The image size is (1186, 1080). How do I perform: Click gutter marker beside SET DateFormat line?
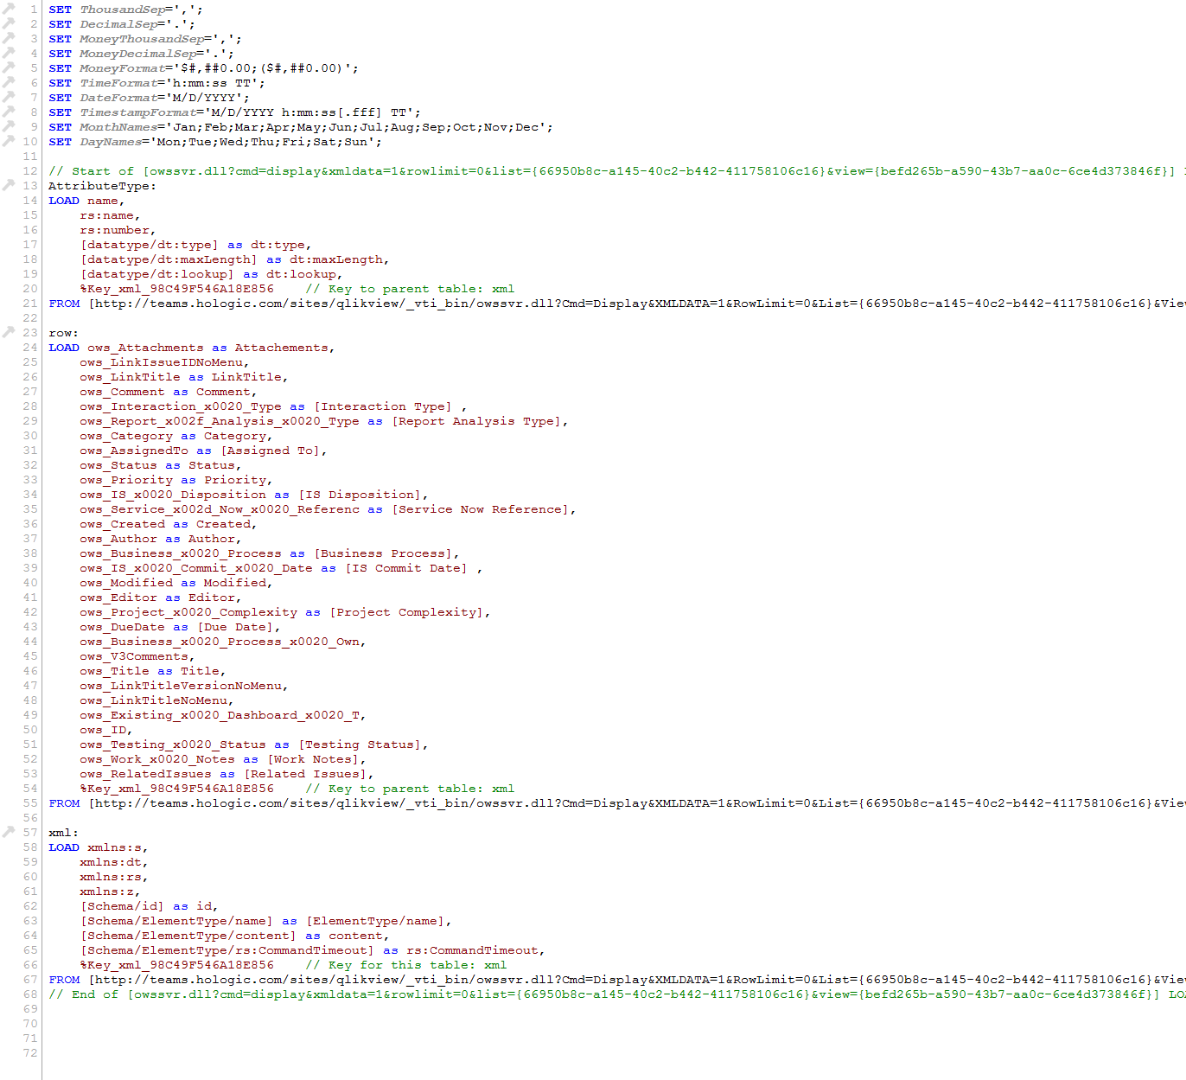8,97
